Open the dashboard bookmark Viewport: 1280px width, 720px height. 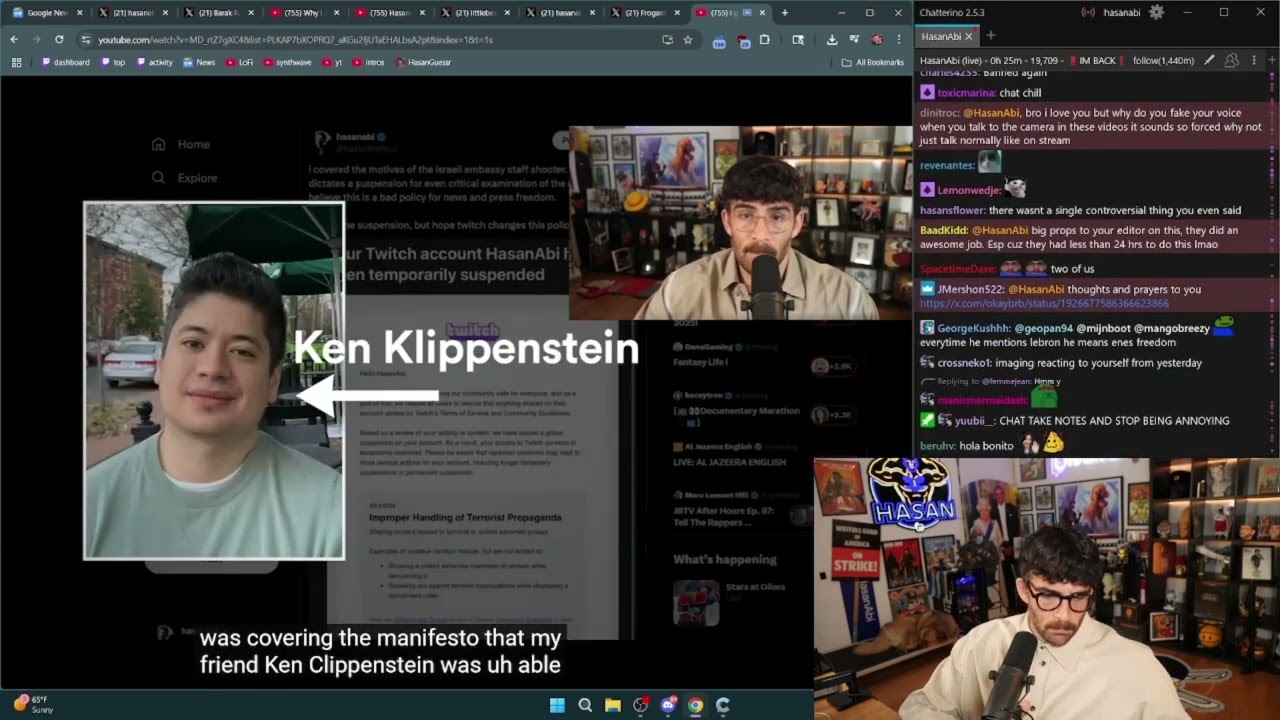(x=66, y=62)
